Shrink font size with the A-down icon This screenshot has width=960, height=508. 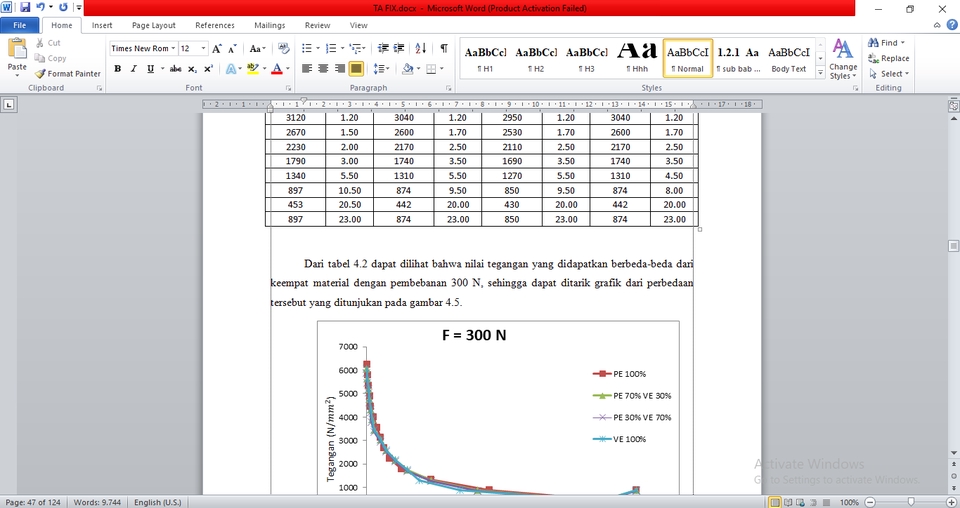pos(232,48)
